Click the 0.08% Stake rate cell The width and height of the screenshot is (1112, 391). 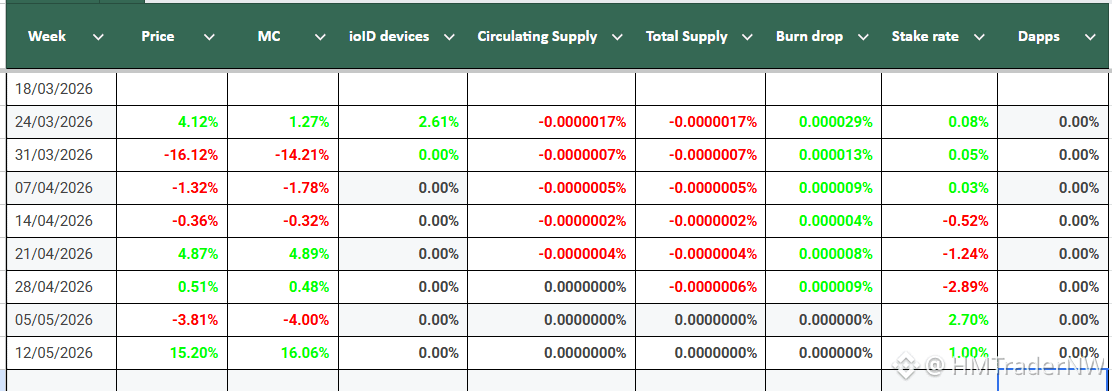coord(940,122)
